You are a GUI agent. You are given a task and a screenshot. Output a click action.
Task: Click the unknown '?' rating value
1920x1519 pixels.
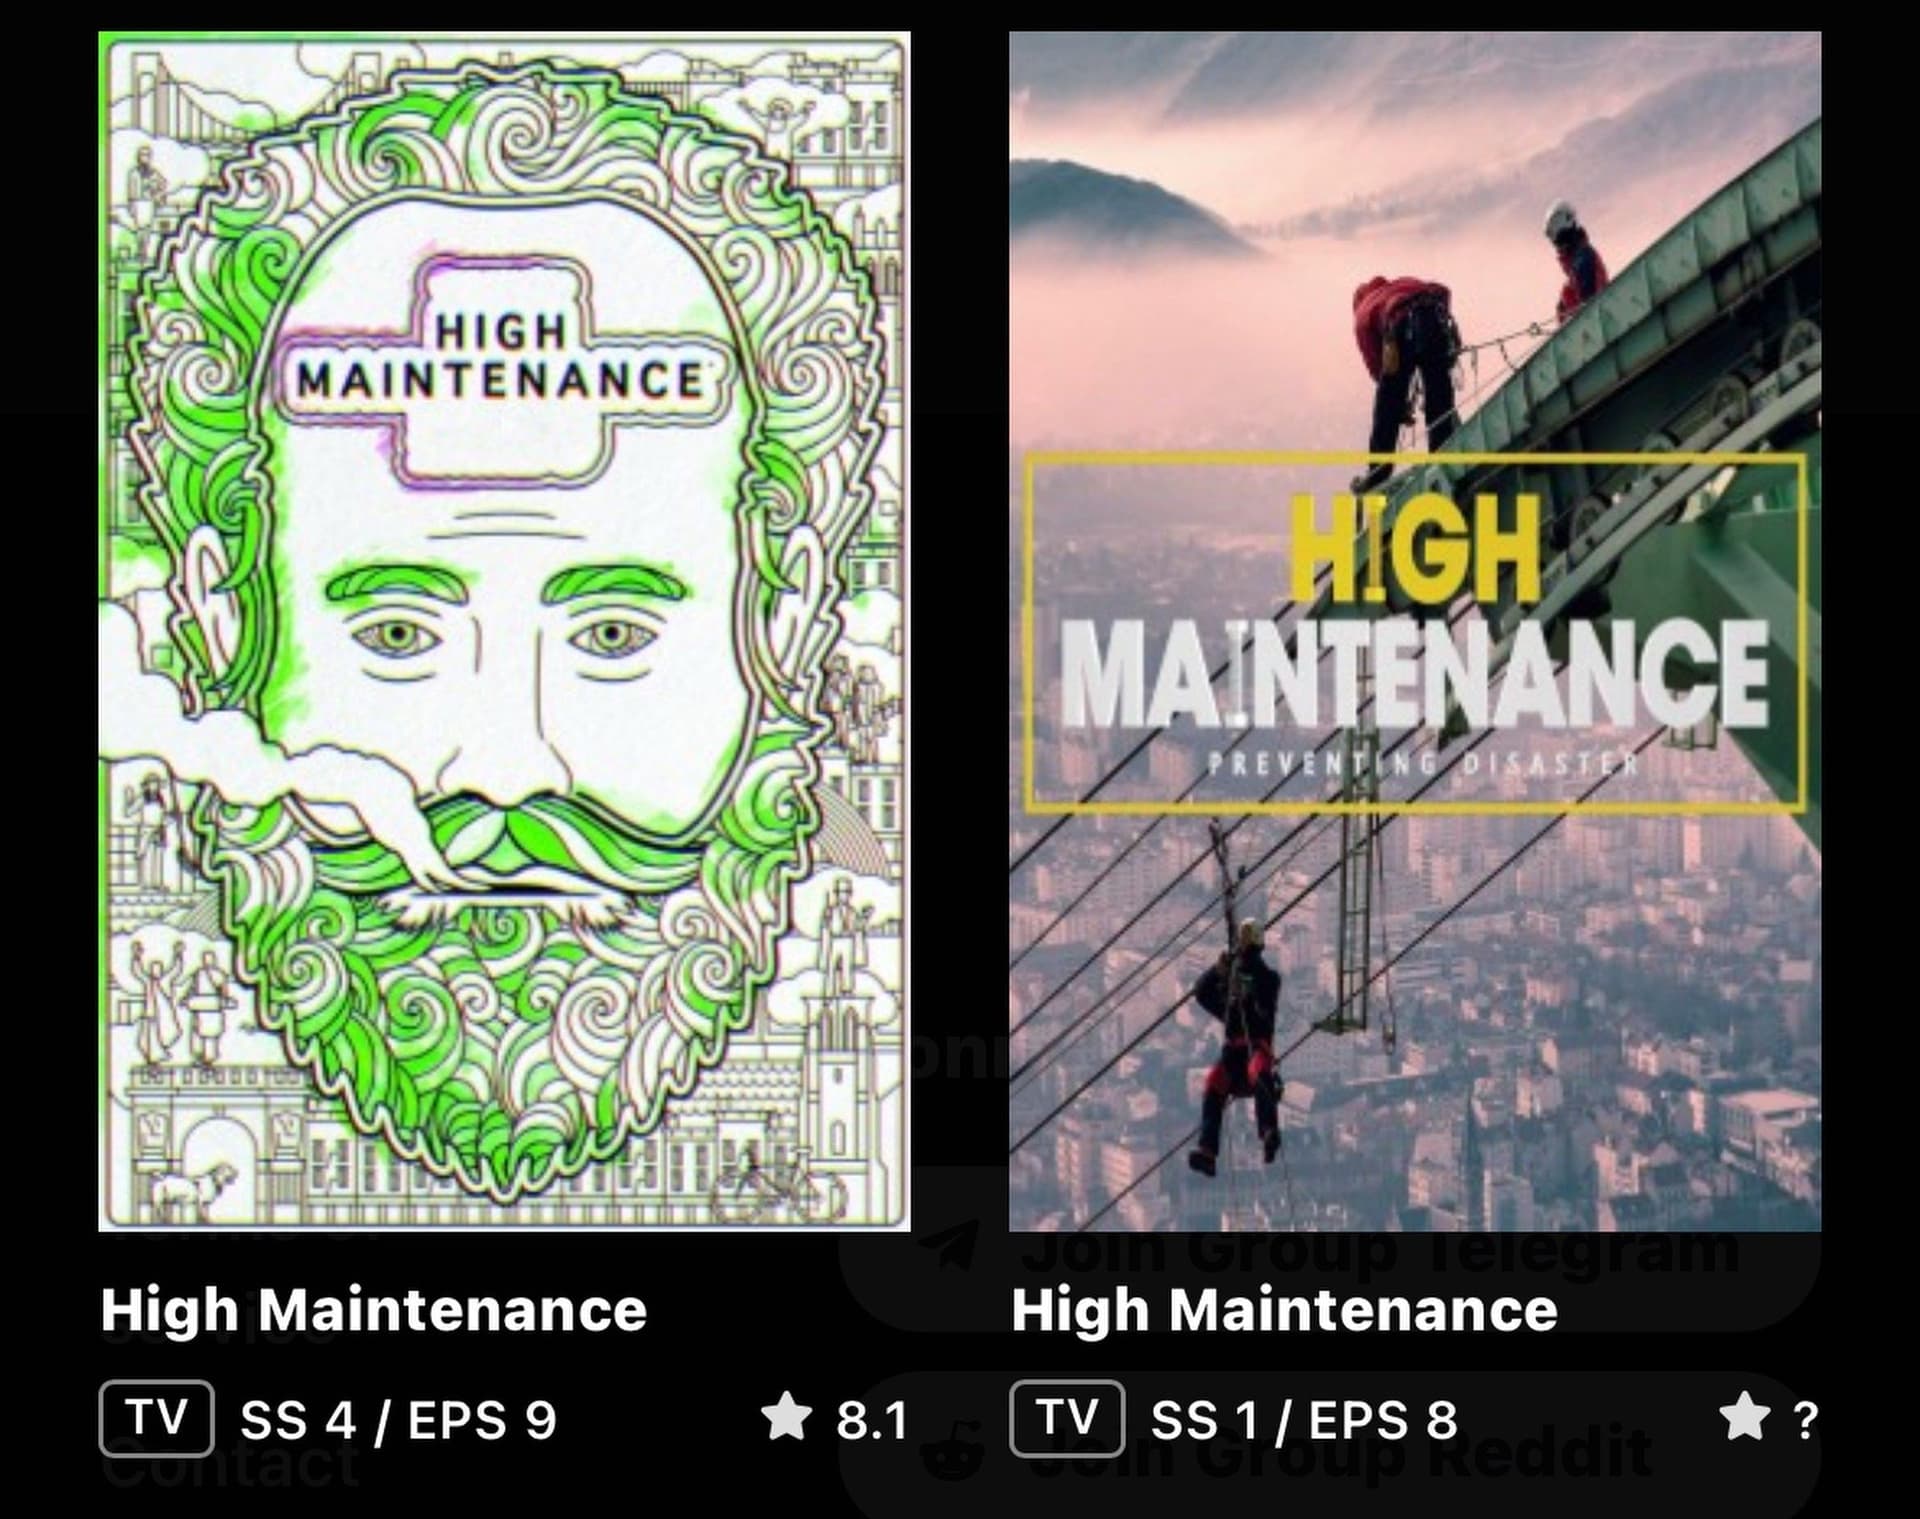pos(1806,1420)
